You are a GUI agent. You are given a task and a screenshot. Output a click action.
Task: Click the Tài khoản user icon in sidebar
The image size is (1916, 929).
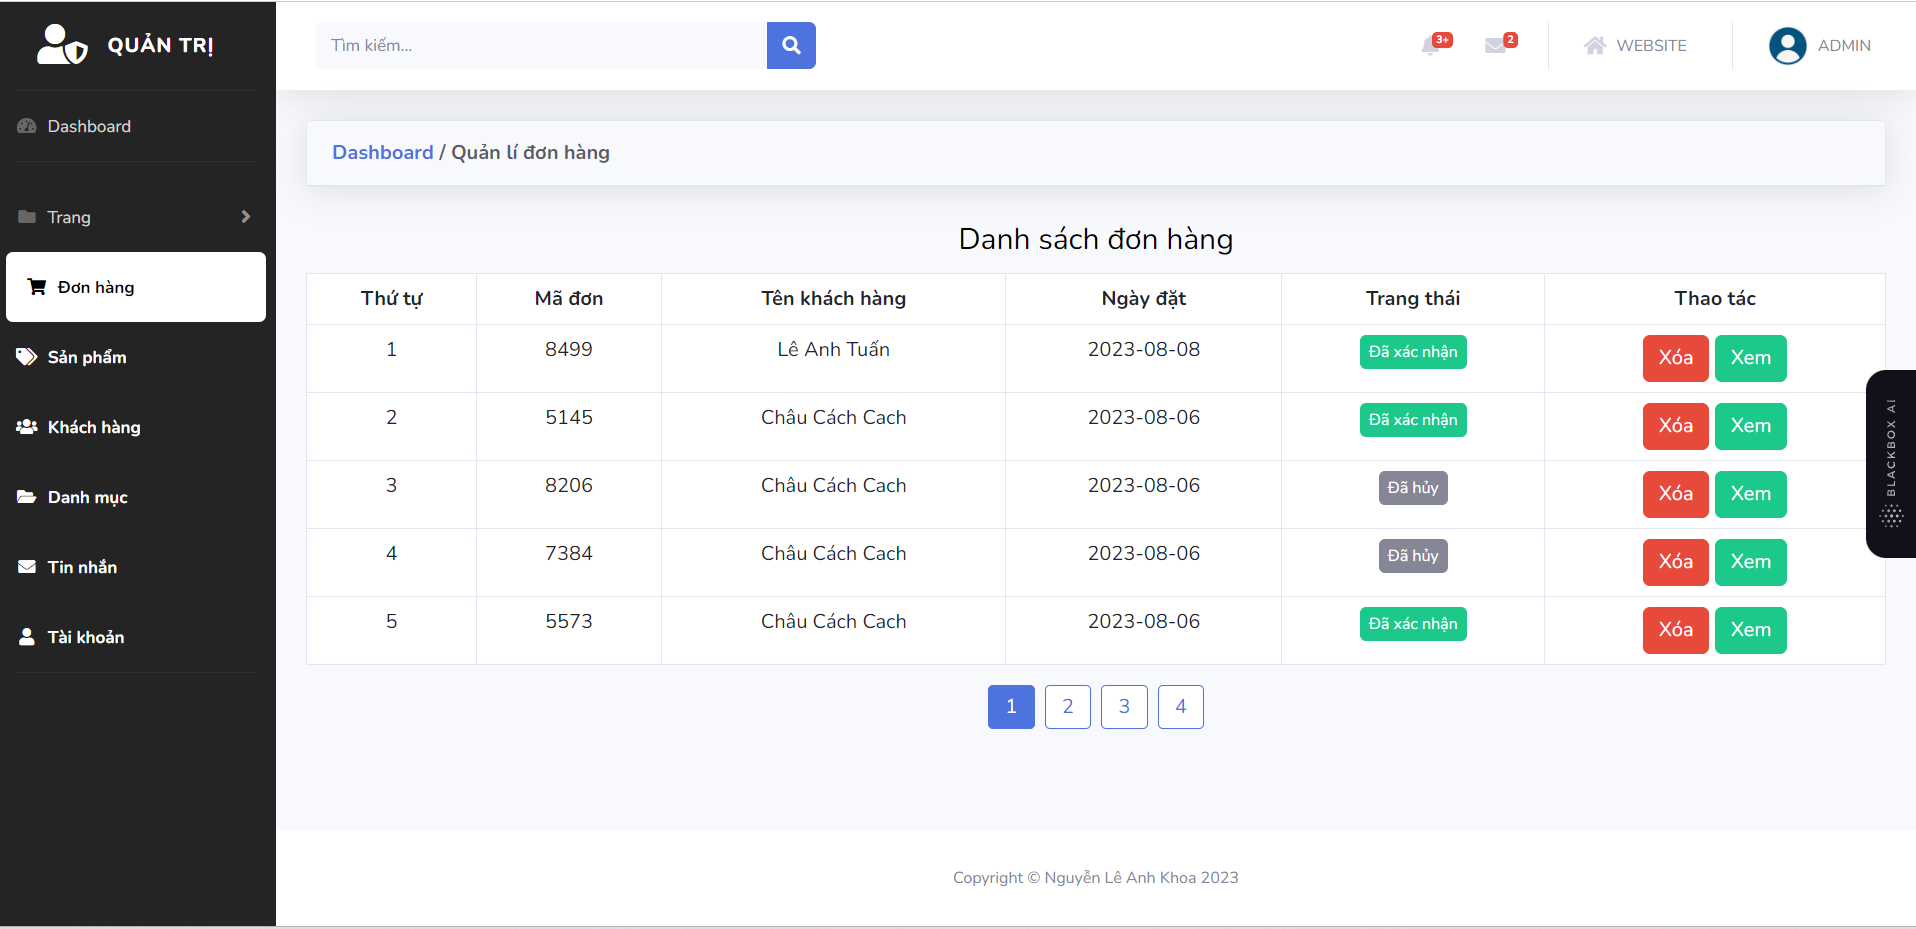pyautogui.click(x=27, y=637)
